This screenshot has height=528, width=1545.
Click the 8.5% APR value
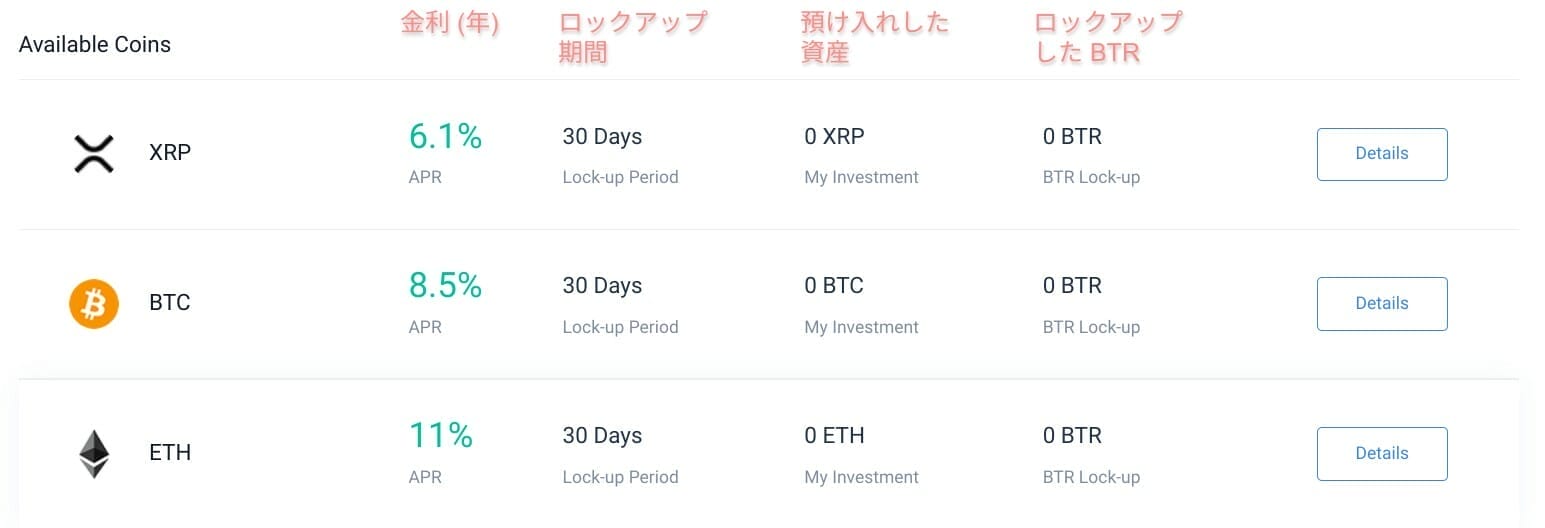(x=445, y=286)
